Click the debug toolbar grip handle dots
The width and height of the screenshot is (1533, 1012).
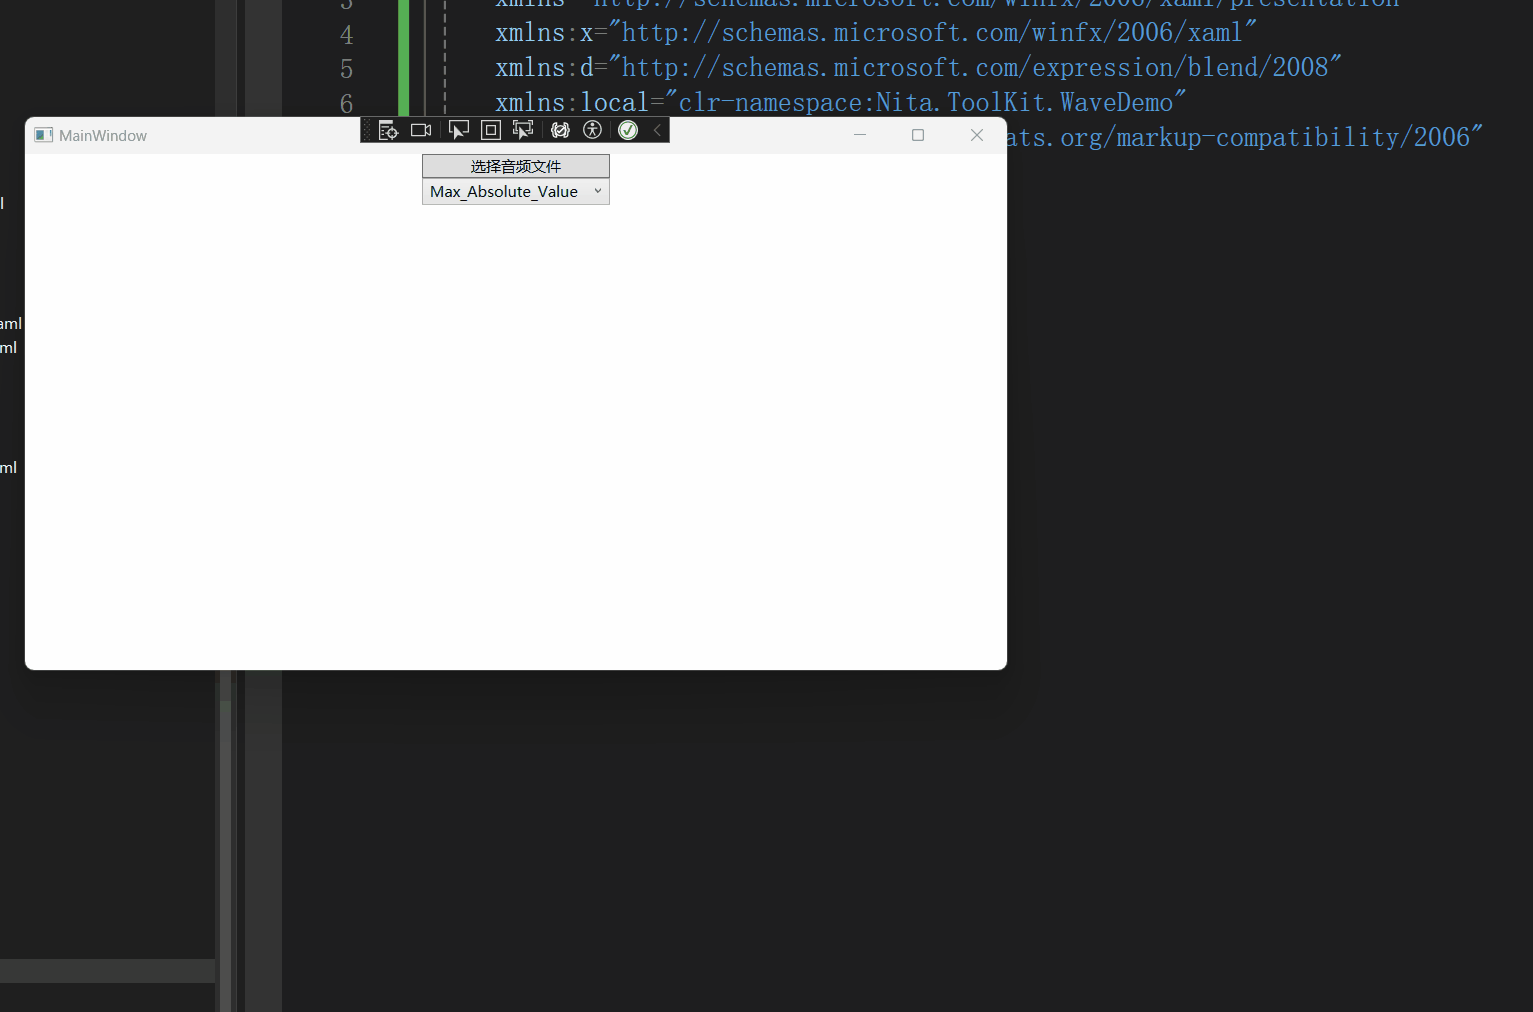[367, 129]
